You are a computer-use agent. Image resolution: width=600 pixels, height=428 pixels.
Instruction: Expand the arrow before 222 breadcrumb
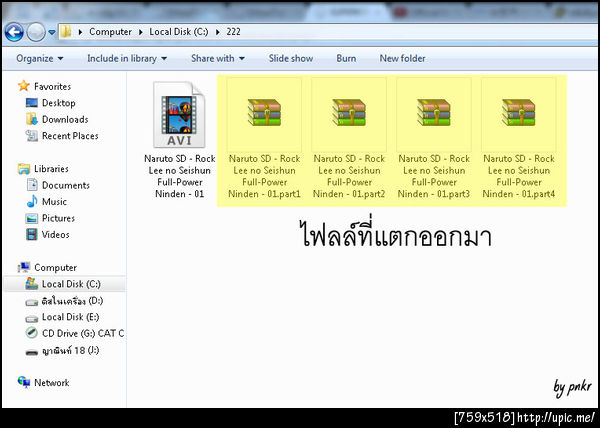pyautogui.click(x=218, y=32)
